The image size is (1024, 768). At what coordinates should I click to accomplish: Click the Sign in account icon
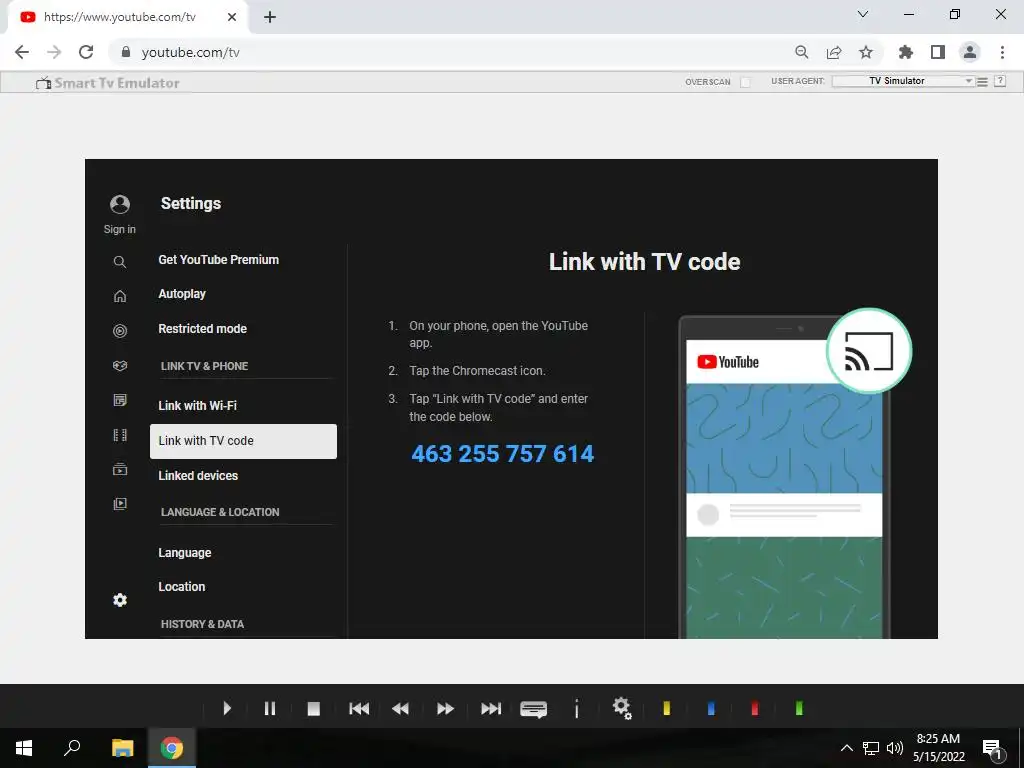tap(120, 204)
